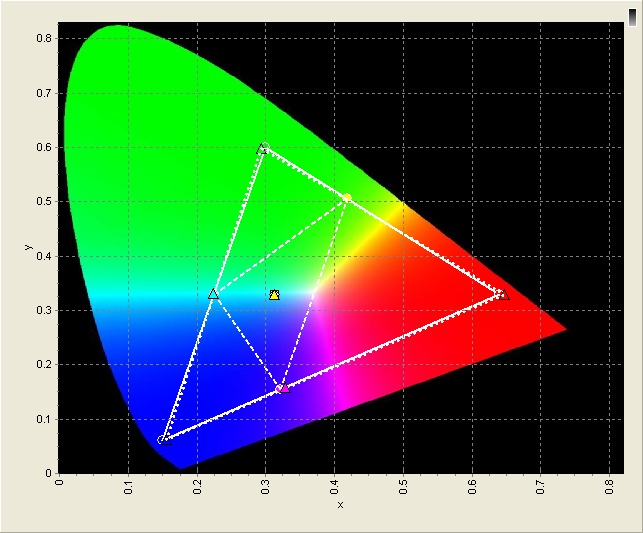Click the 0.8 tick on the y axis

pos(46,38)
